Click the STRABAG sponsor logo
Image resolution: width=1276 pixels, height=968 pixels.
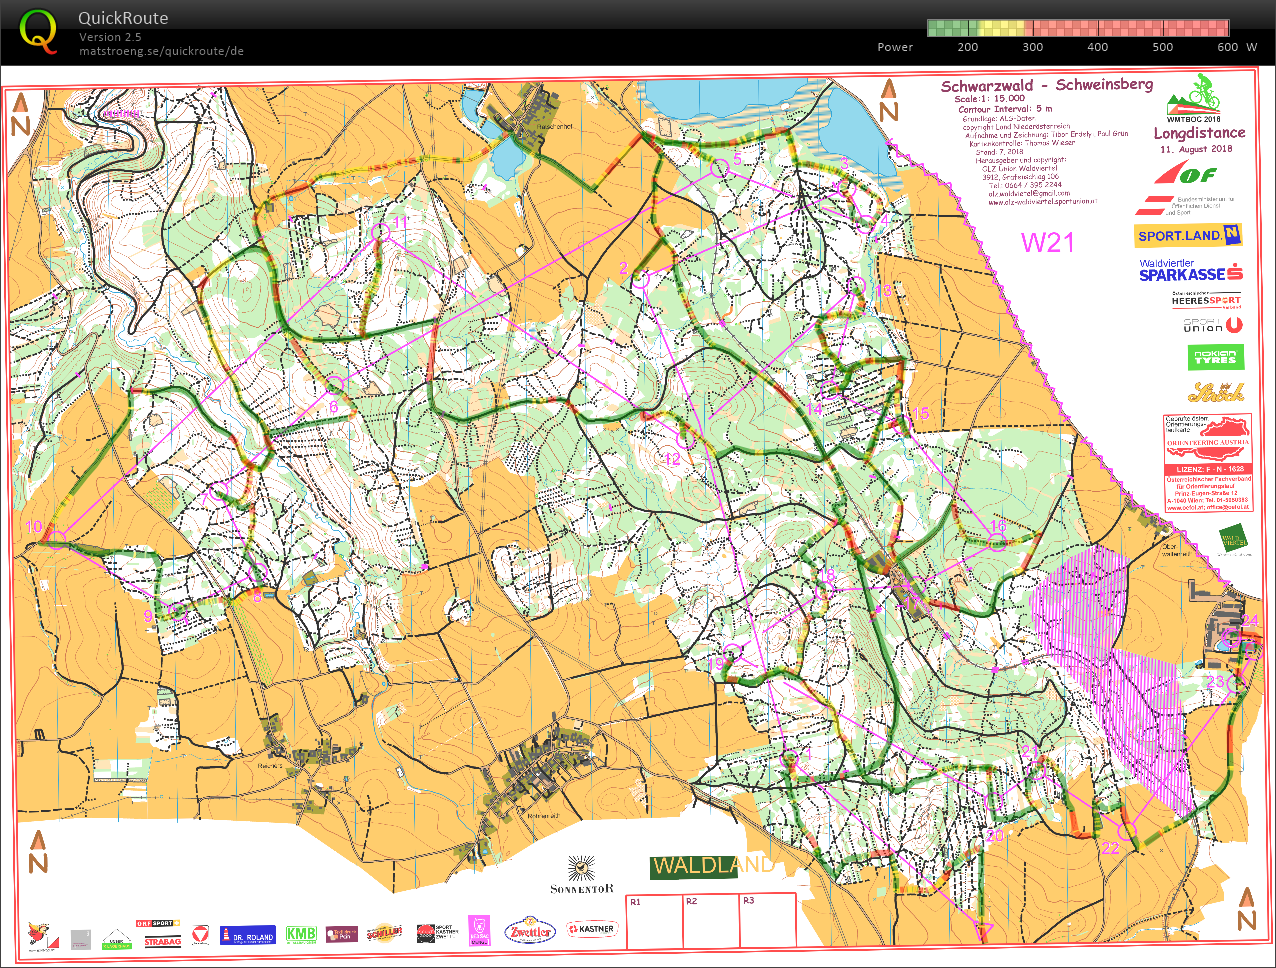(161, 941)
